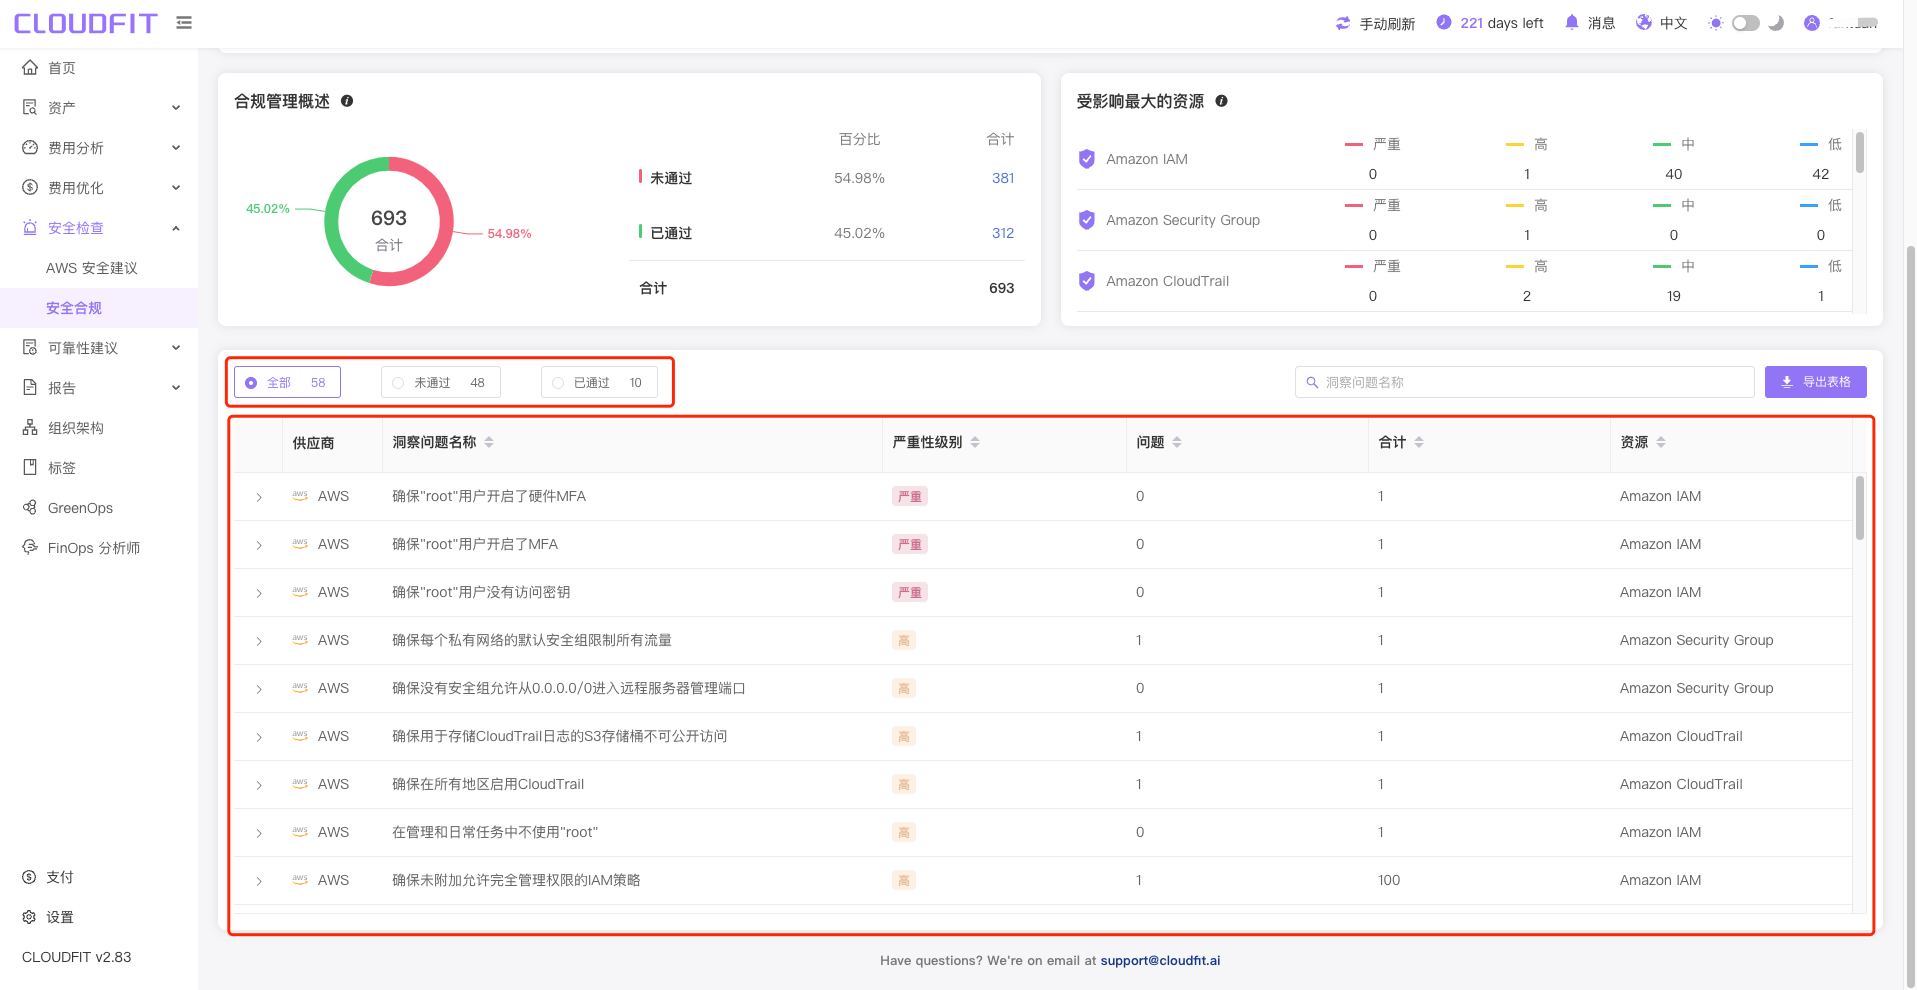Click the 312 已通过 count link
The image size is (1917, 990).
(x=1003, y=233)
